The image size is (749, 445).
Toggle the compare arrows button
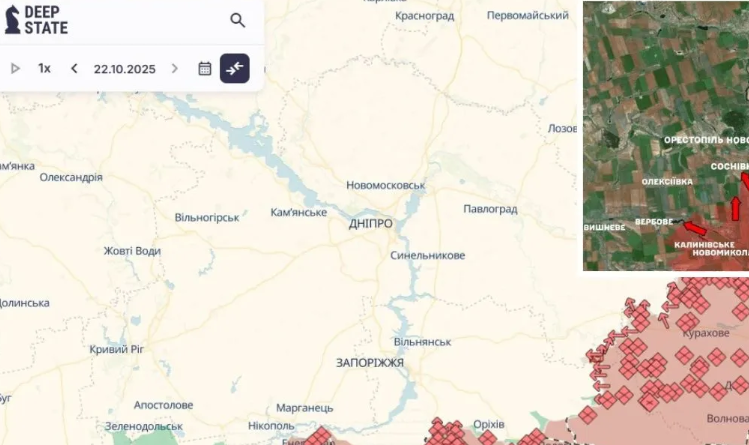pyautogui.click(x=235, y=68)
